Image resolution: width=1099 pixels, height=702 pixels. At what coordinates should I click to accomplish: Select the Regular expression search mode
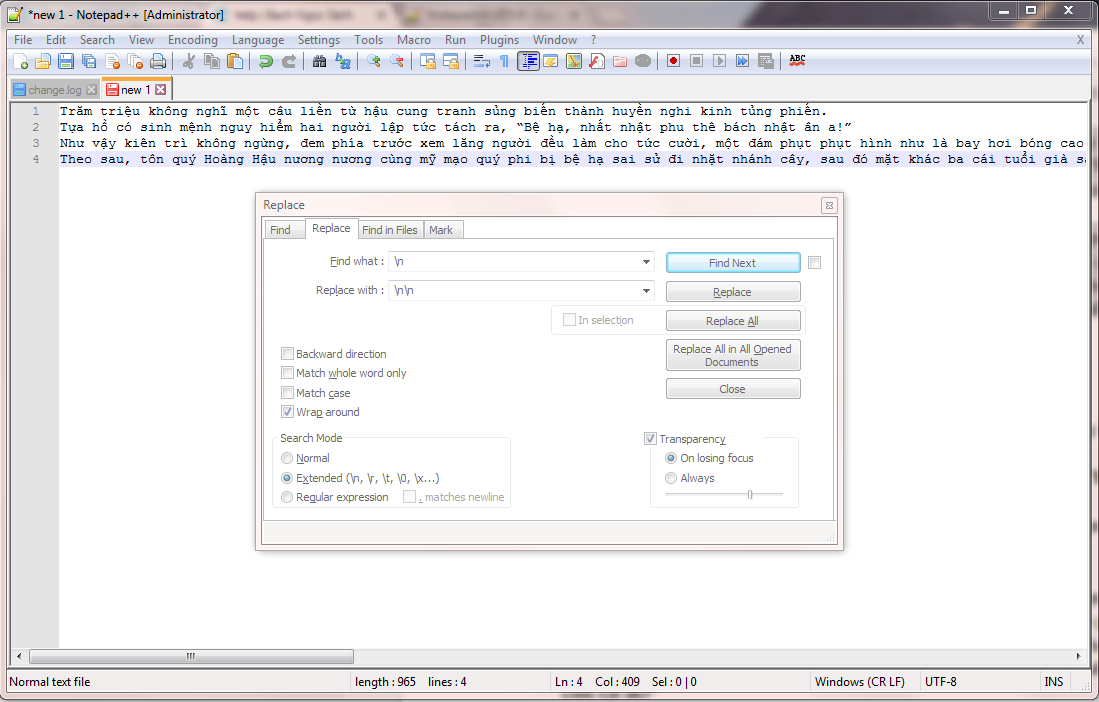click(288, 497)
